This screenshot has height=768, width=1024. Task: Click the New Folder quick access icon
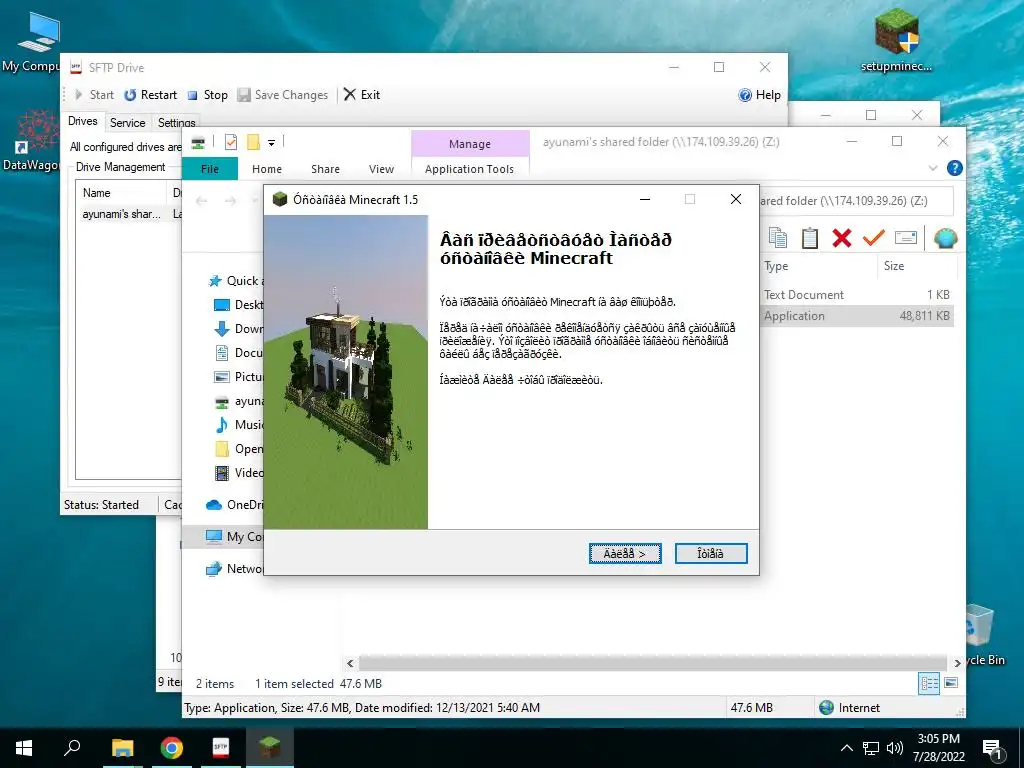point(253,142)
